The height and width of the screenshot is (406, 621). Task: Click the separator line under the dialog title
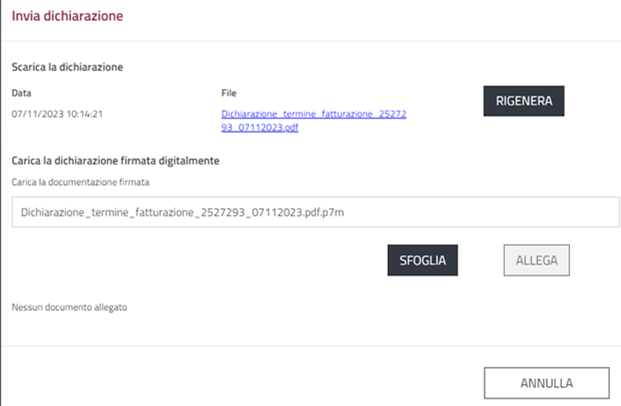[310, 41]
